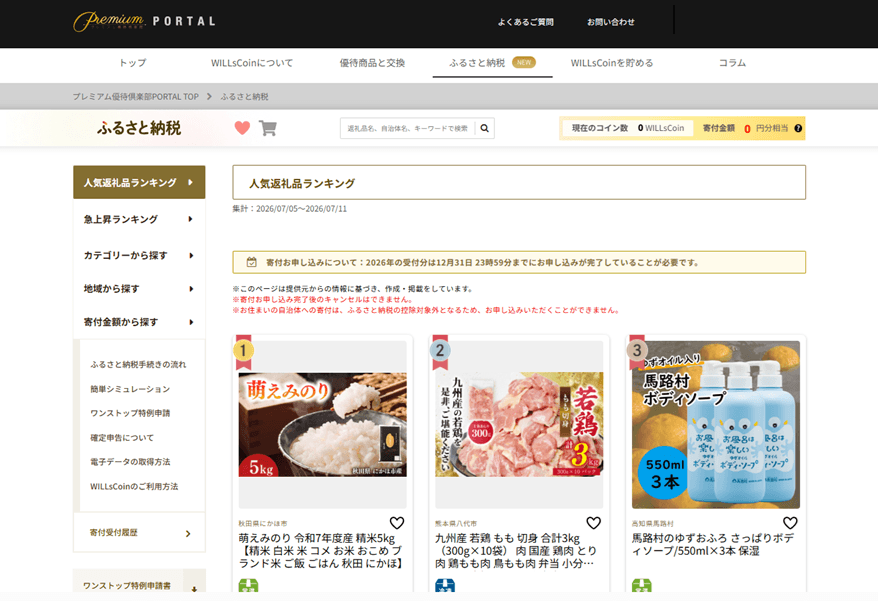Viewport: 878px width, 601px height.
Task: Open the 優待商品と交換 navigation tab
Action: (x=372, y=63)
